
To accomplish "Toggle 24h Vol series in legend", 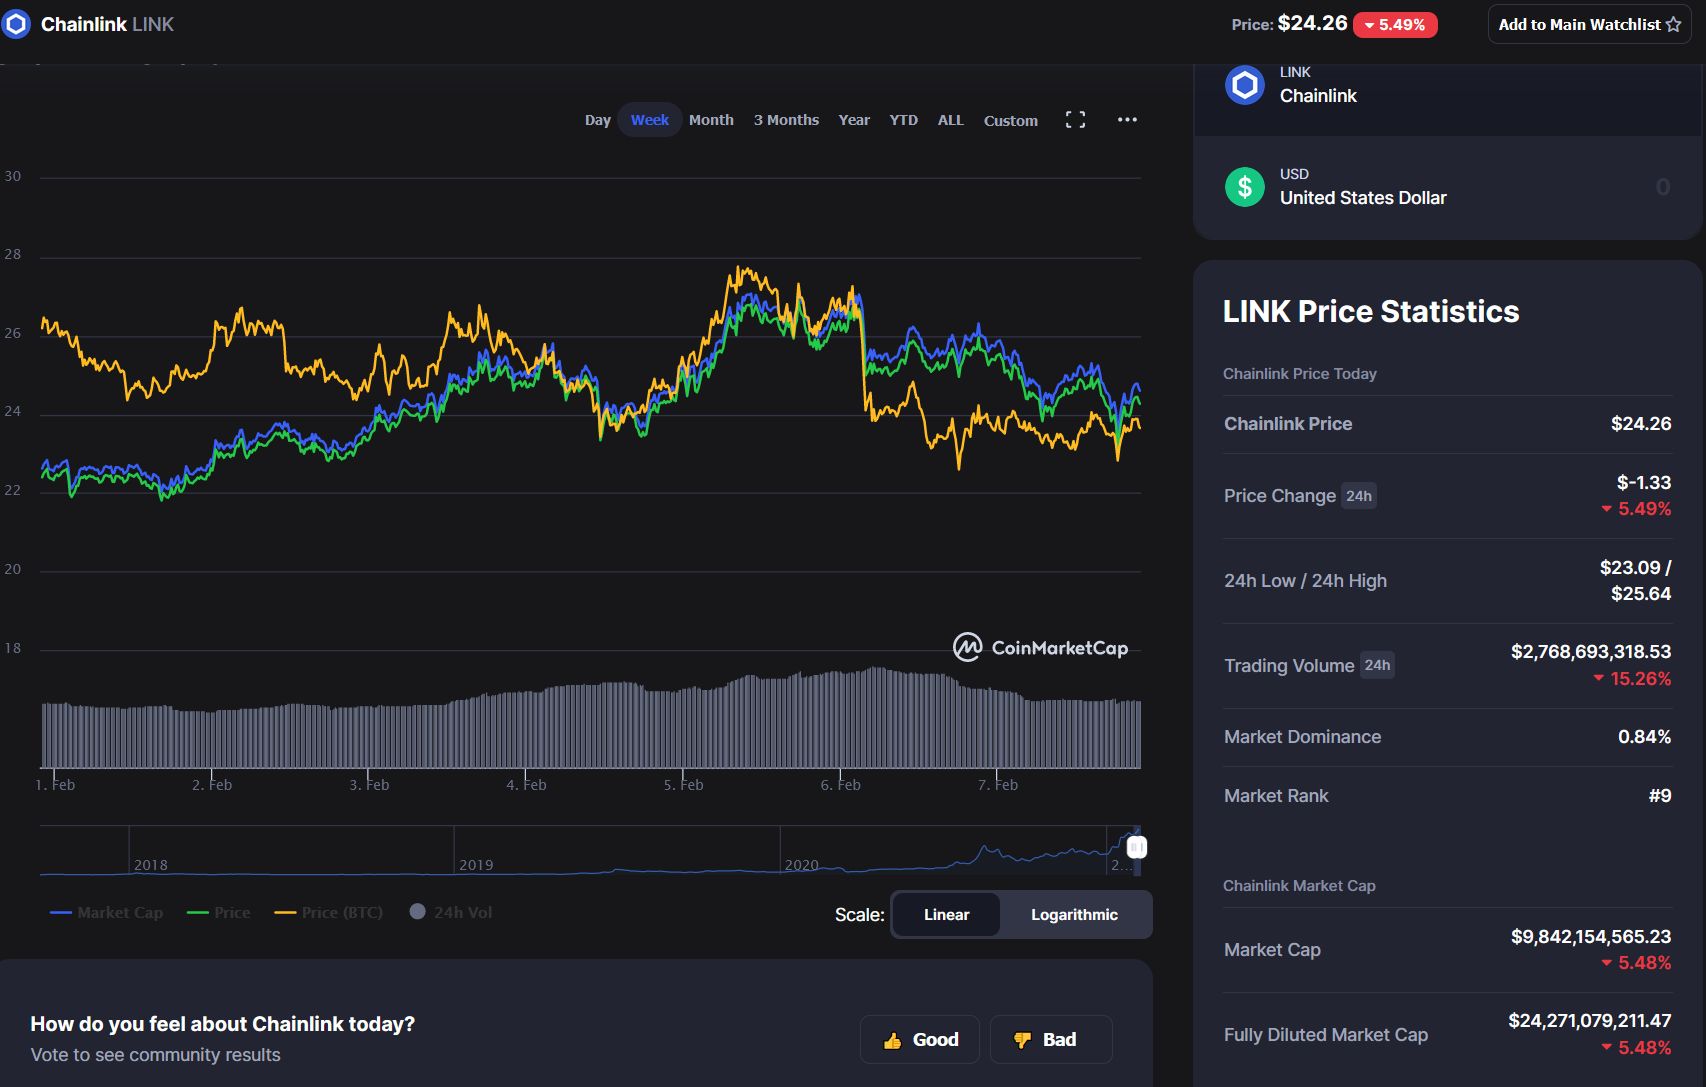I will [x=451, y=913].
